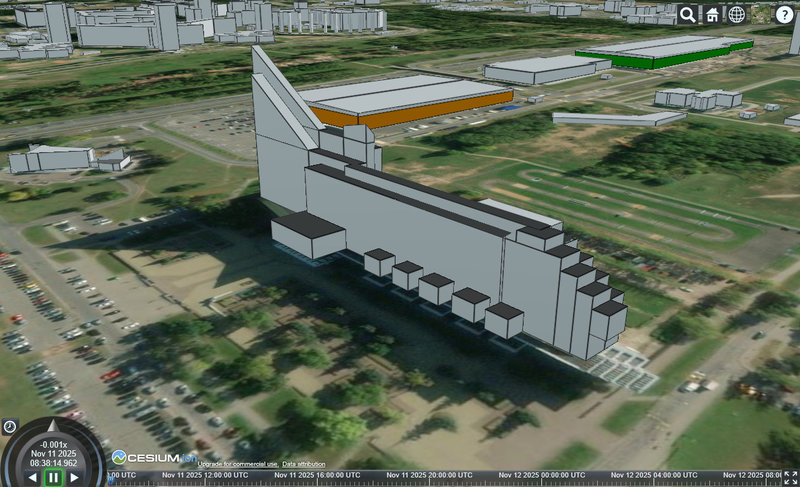Click the animation speed shuttle ring pointer
This screenshot has height=487, width=800.
pos(53,425)
